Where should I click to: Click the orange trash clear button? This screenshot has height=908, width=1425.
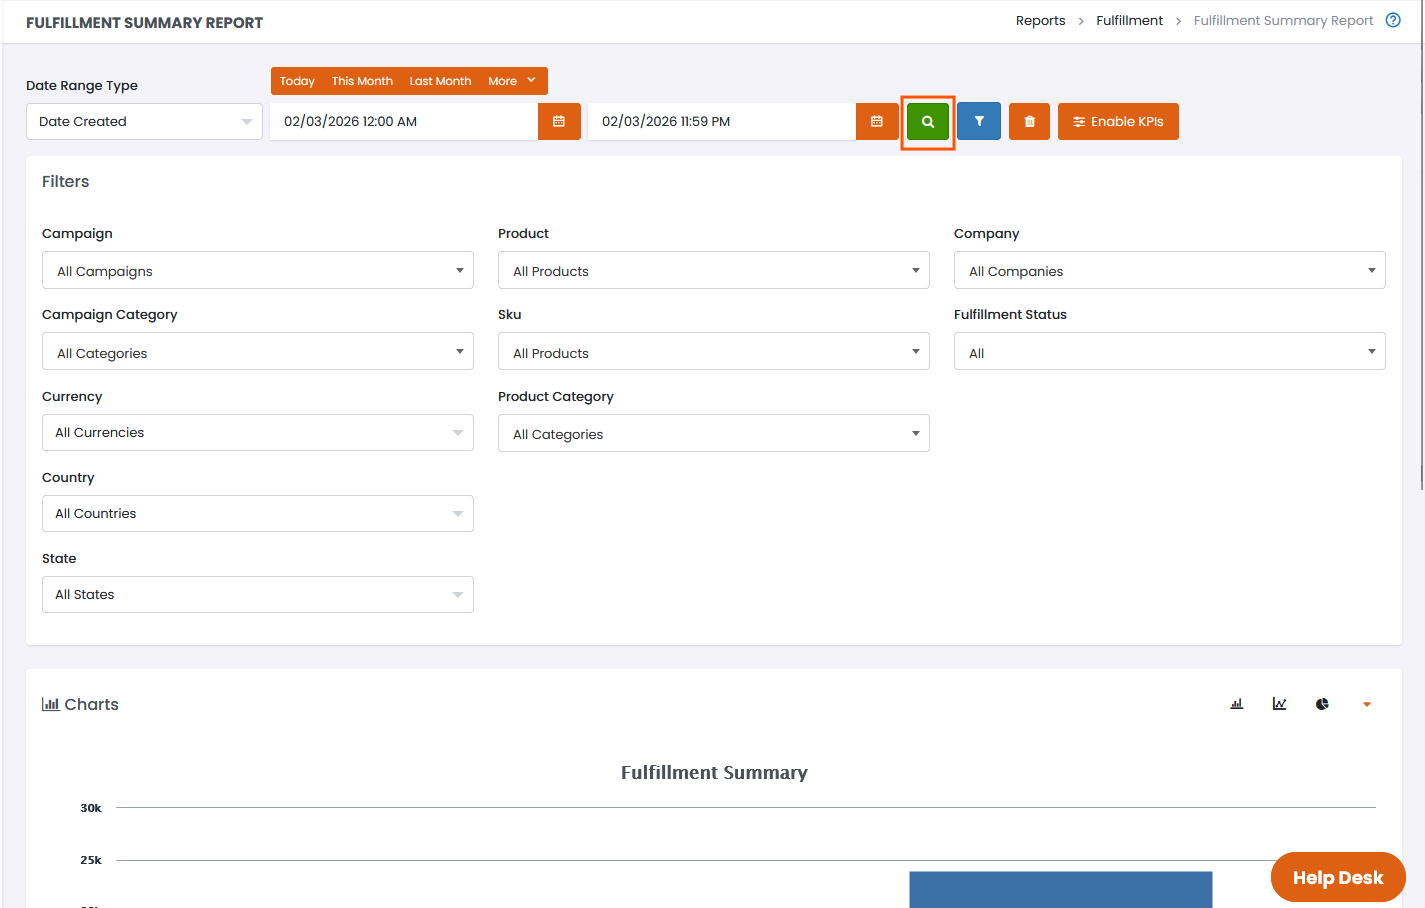[1029, 122]
